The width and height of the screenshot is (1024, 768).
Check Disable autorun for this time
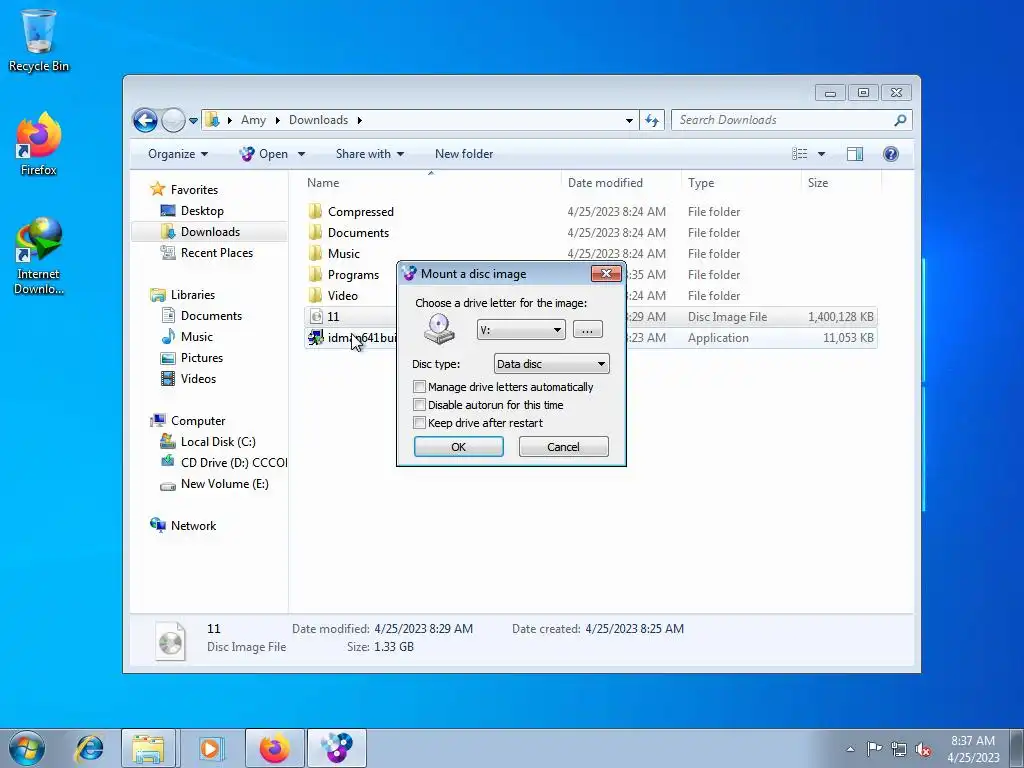tap(419, 405)
